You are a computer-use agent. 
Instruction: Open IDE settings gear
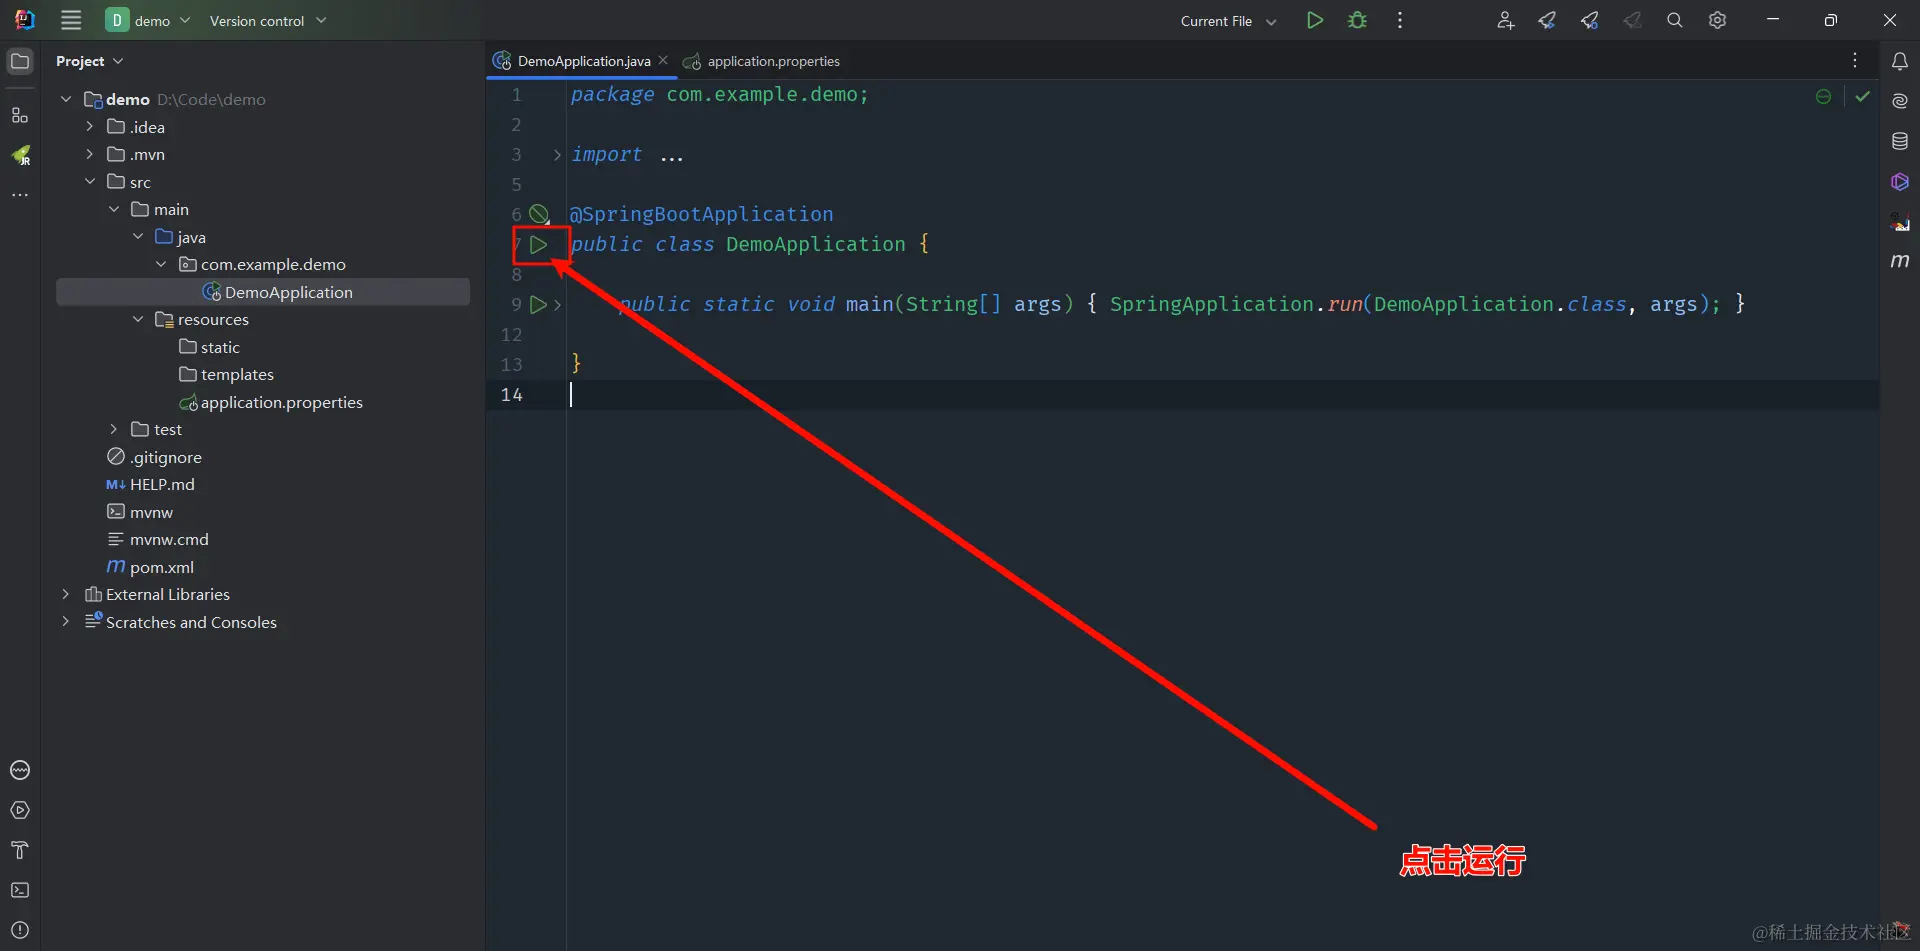point(1717,20)
